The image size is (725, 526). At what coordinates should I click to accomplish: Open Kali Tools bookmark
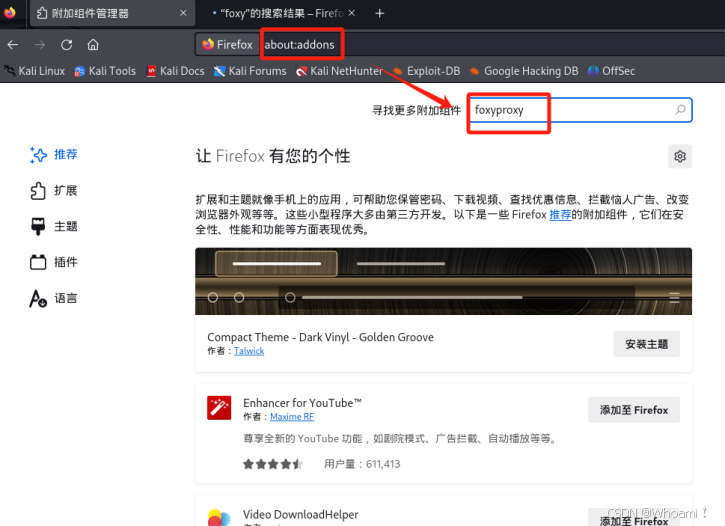[x=105, y=71]
